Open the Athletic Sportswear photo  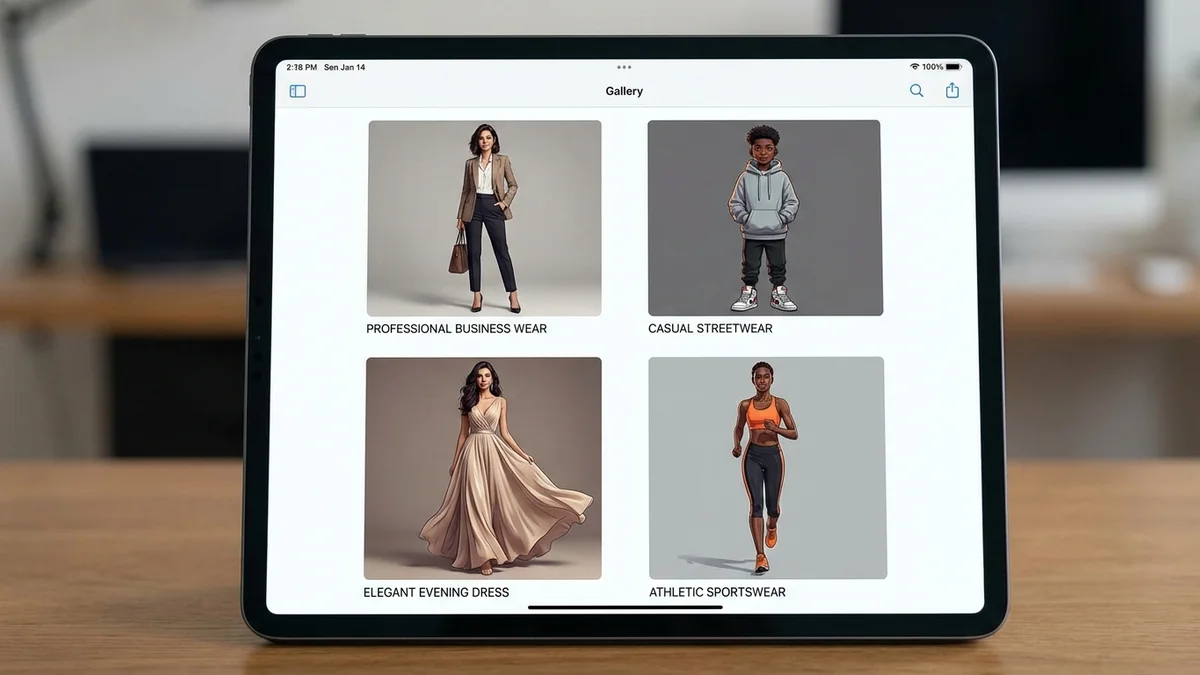pyautogui.click(x=765, y=466)
